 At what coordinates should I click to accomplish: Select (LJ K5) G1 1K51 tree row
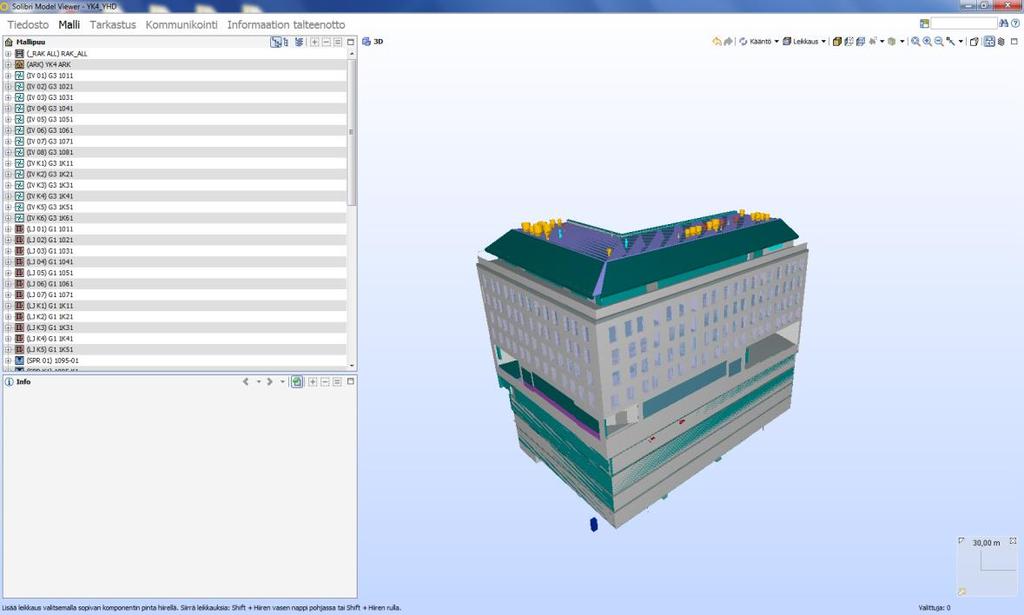pyautogui.click(x=175, y=349)
